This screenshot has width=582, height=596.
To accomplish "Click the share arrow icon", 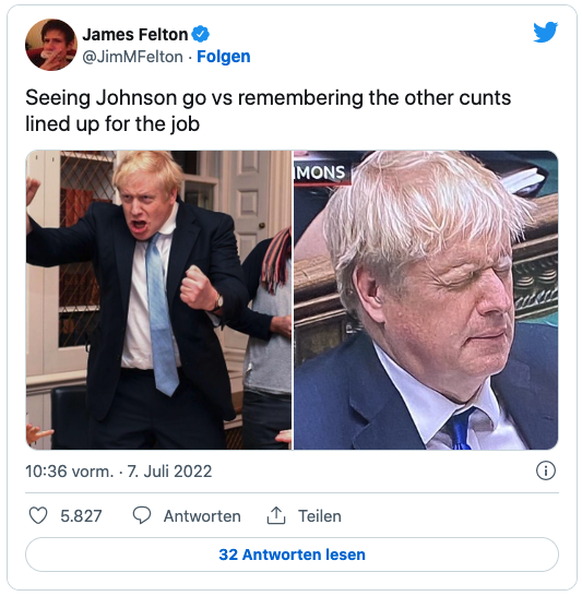I will [276, 515].
